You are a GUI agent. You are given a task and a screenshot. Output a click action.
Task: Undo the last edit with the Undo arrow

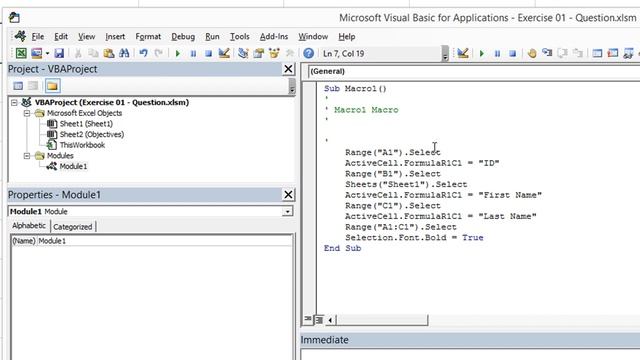tap(143, 53)
